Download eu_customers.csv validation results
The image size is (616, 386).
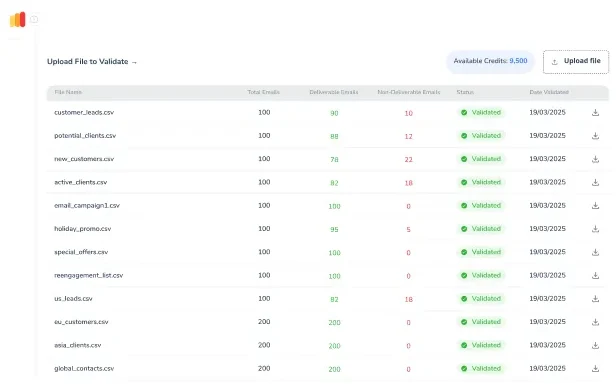click(x=595, y=322)
